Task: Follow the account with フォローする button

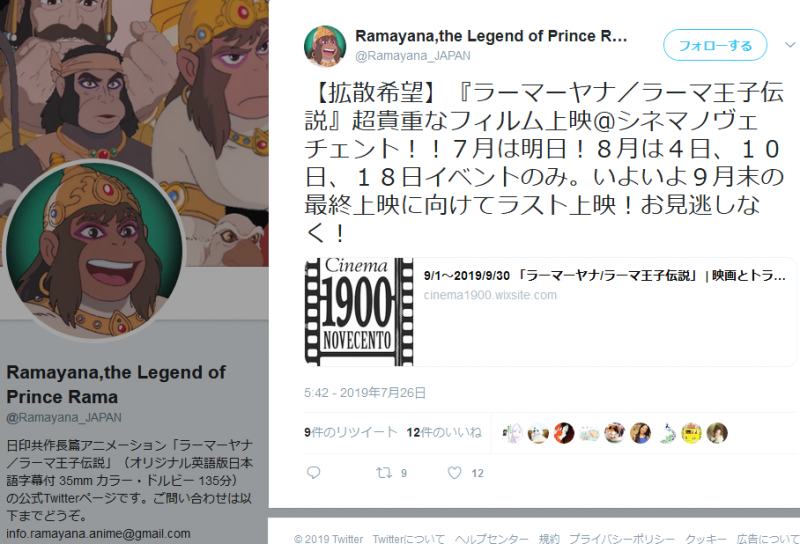Action: pos(715,45)
